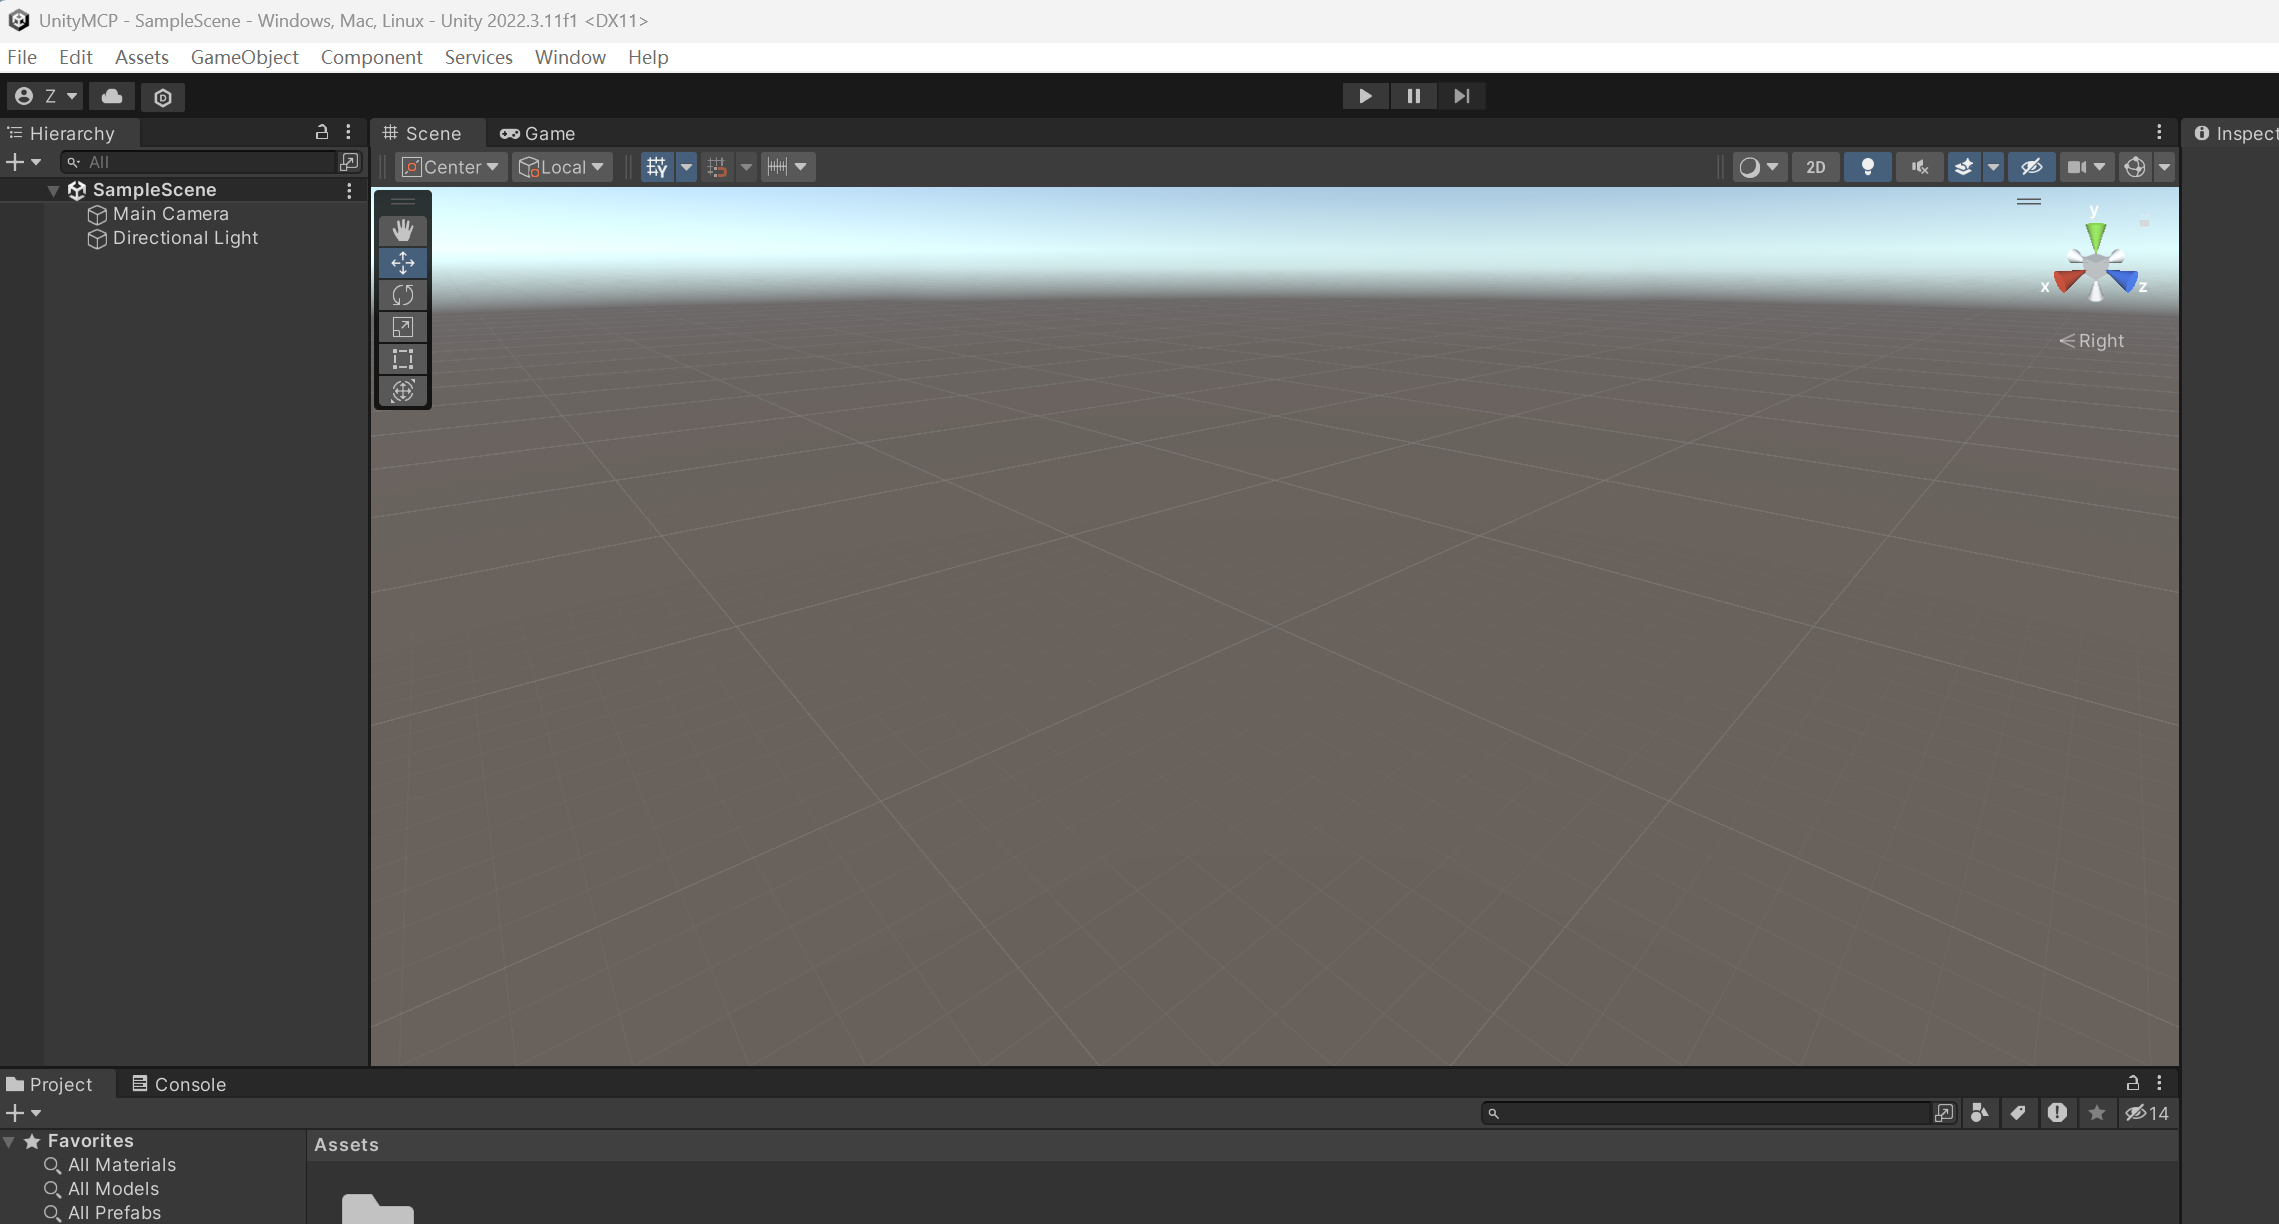Click the blue Z axis on scene gizmo
Viewport: 2279px width, 1224px height.
pyautogui.click(x=2124, y=281)
